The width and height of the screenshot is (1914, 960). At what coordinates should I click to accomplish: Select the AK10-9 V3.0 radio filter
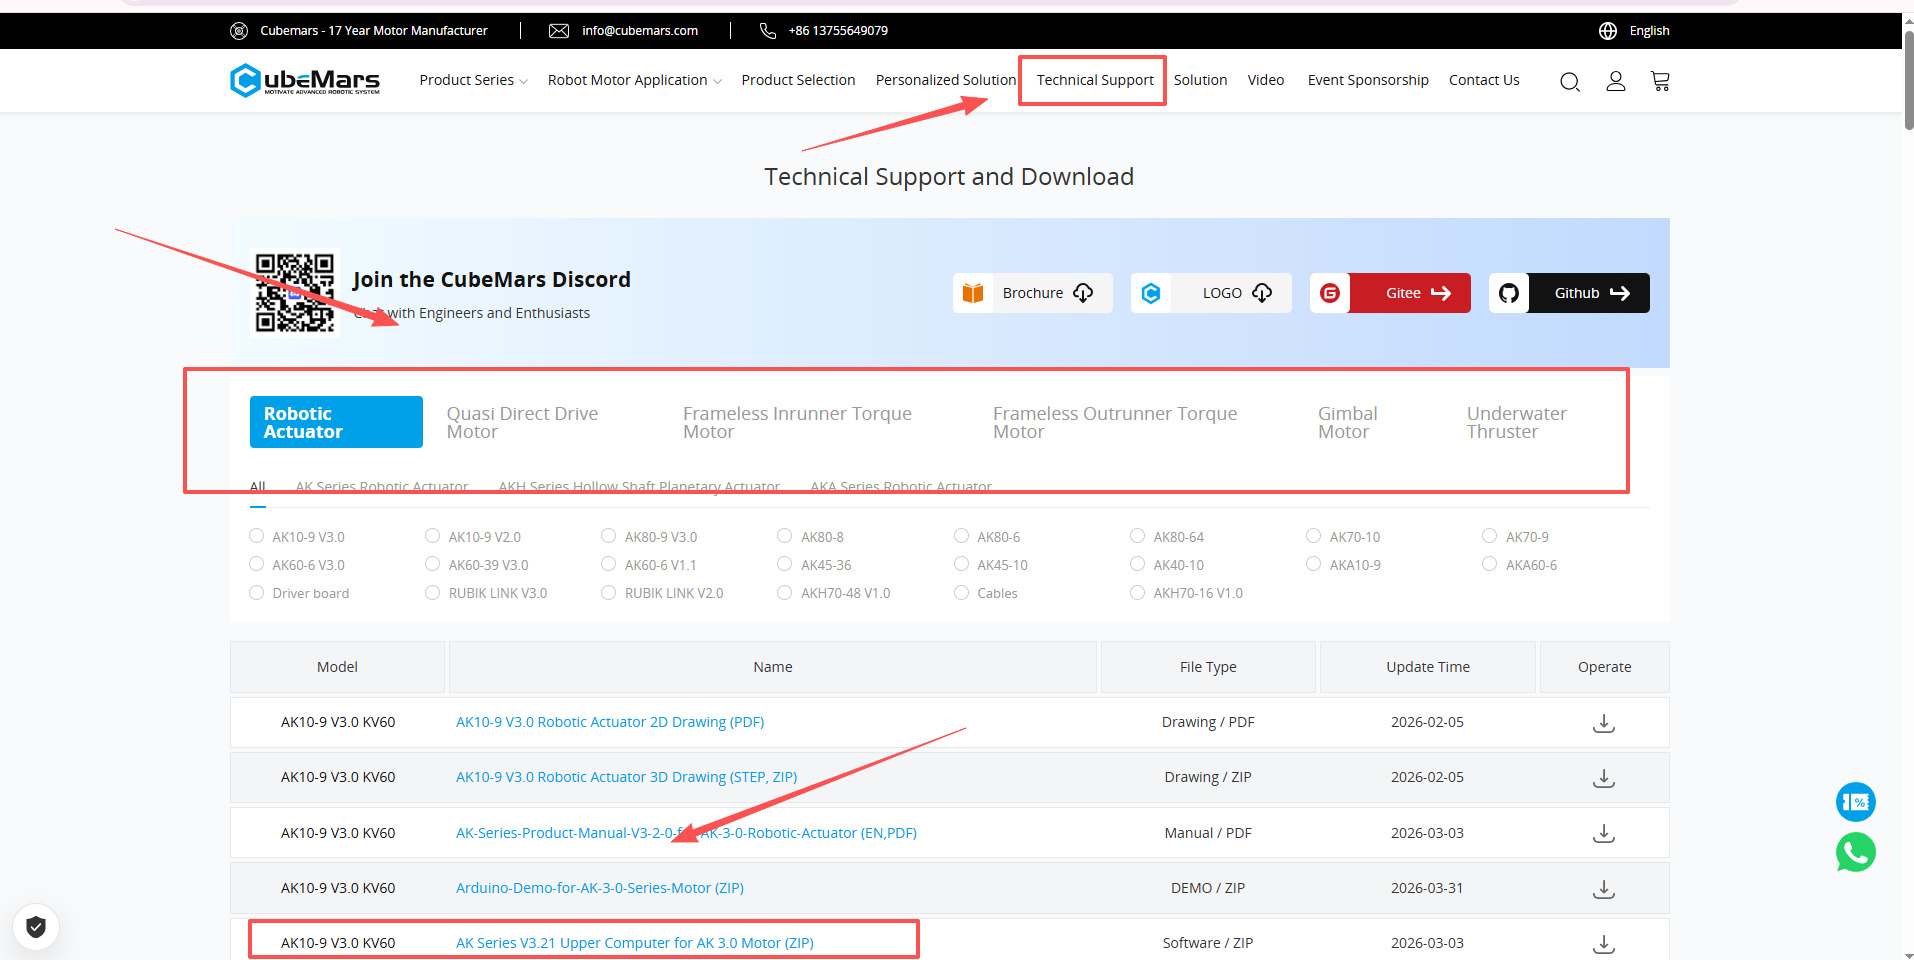pyautogui.click(x=257, y=536)
